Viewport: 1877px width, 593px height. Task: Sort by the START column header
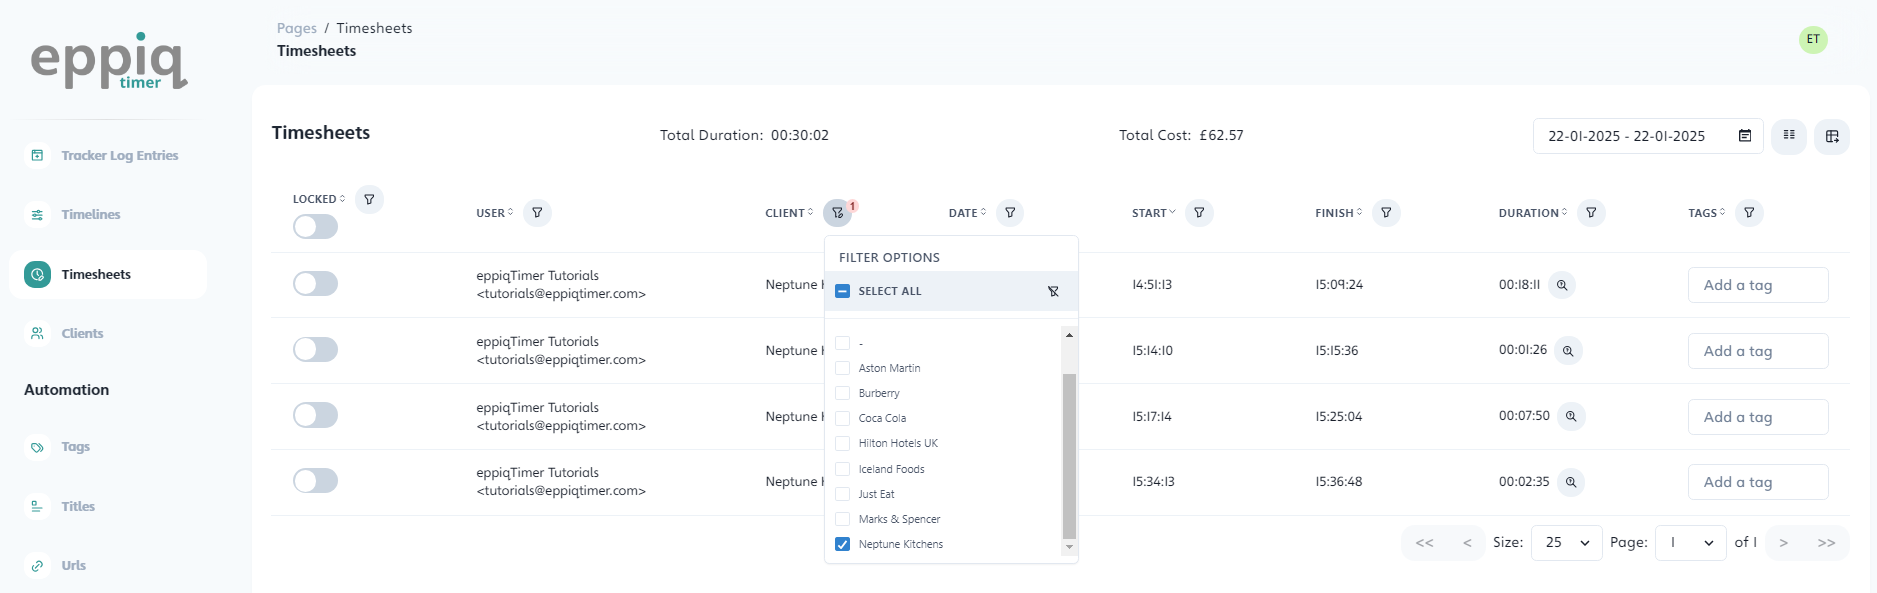coord(1153,213)
